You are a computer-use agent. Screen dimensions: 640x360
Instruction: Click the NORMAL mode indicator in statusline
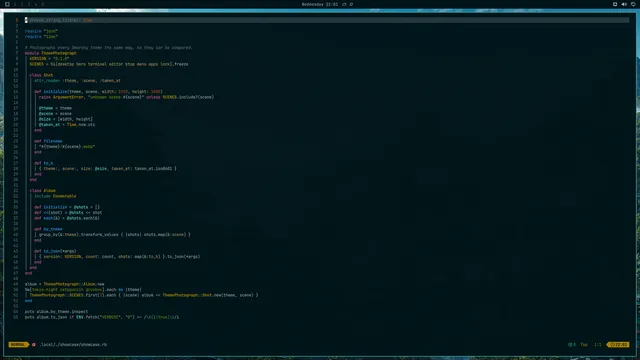[x=18, y=344]
